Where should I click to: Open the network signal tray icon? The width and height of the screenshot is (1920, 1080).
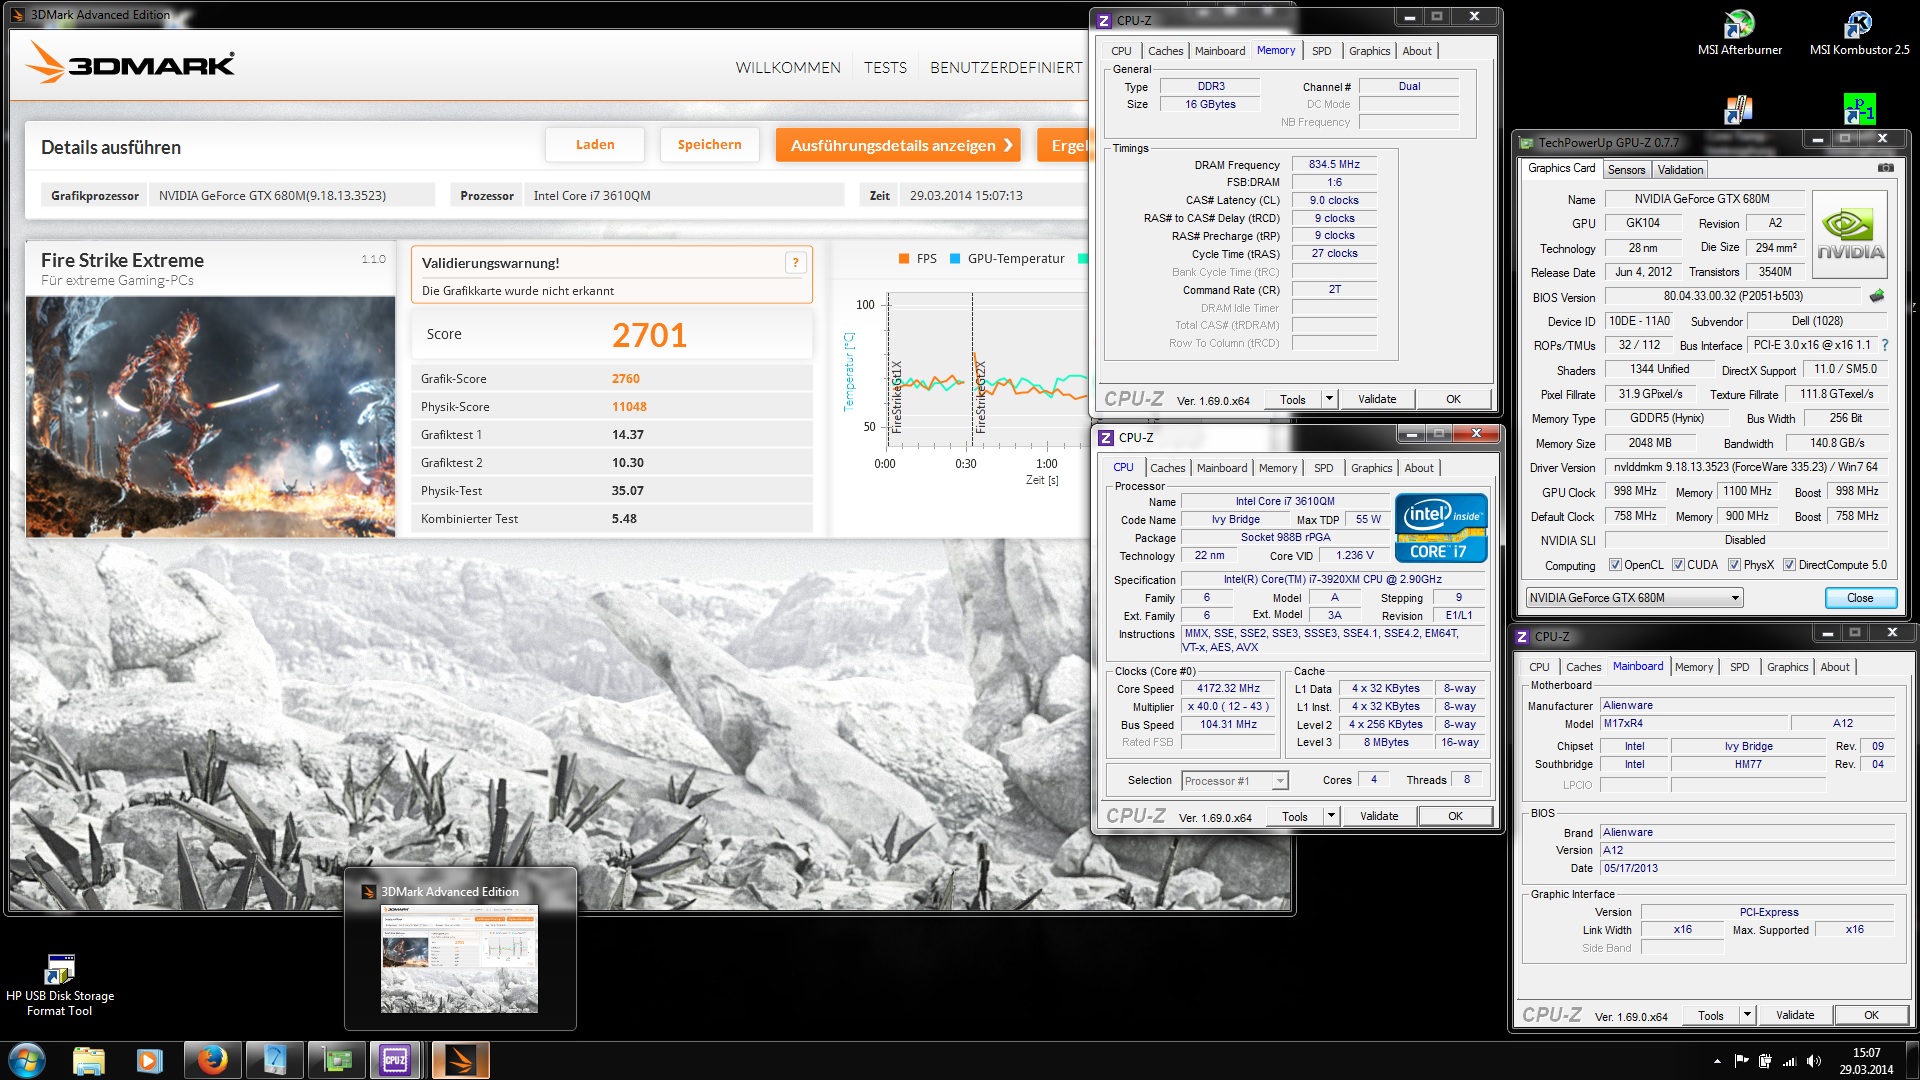1789,1061
